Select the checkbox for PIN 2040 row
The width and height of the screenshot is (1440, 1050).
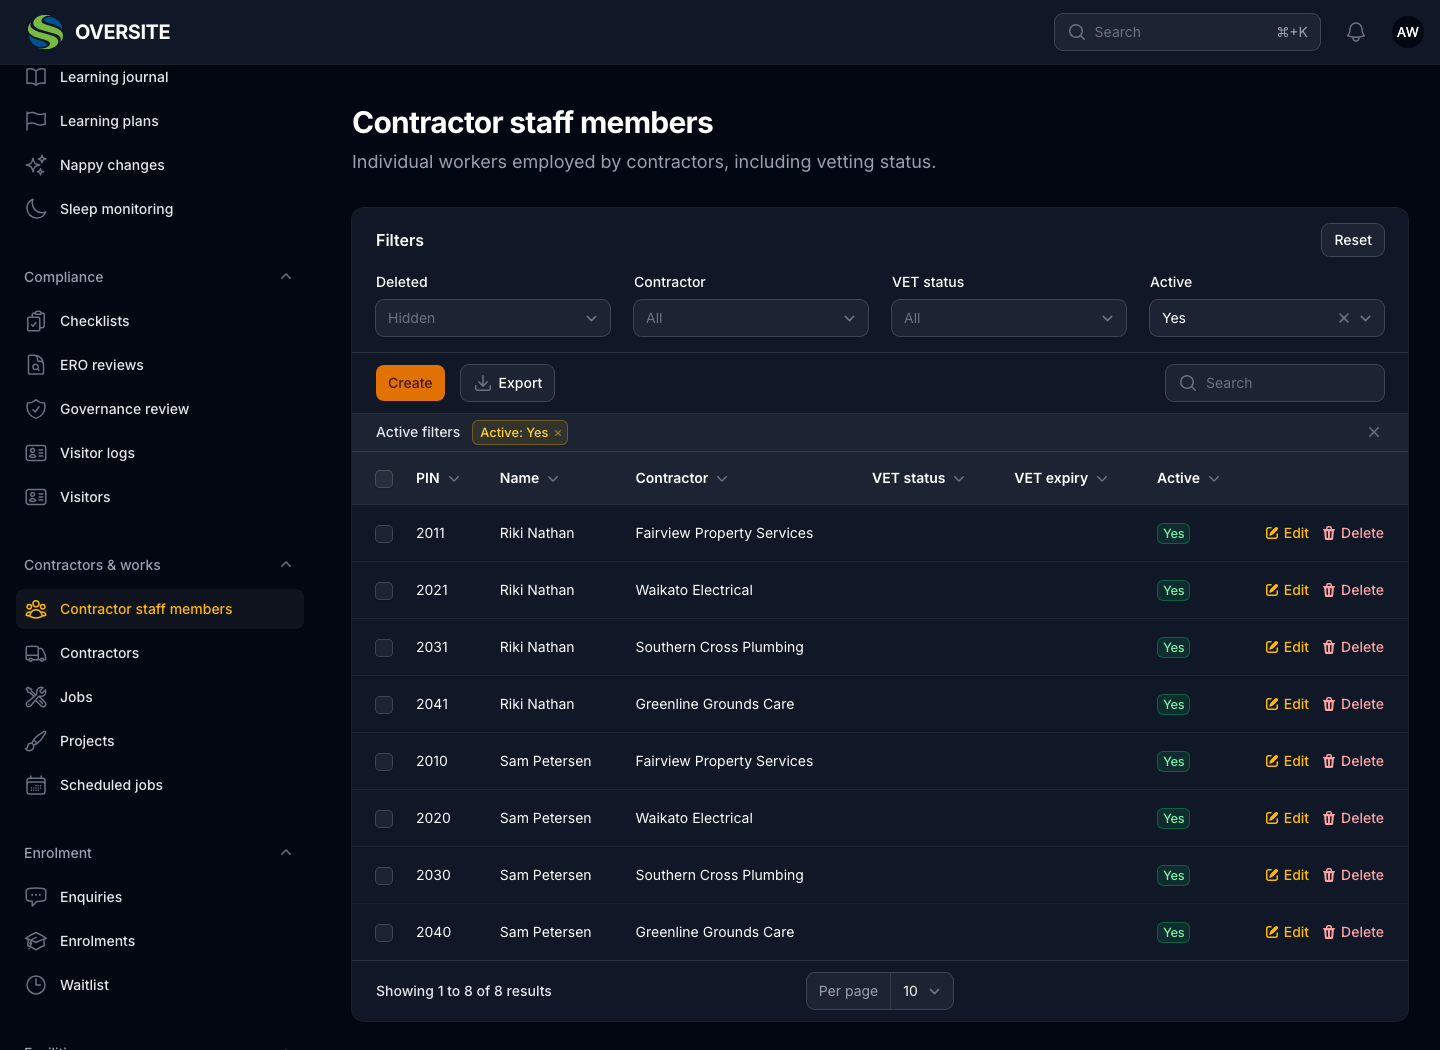click(x=384, y=933)
